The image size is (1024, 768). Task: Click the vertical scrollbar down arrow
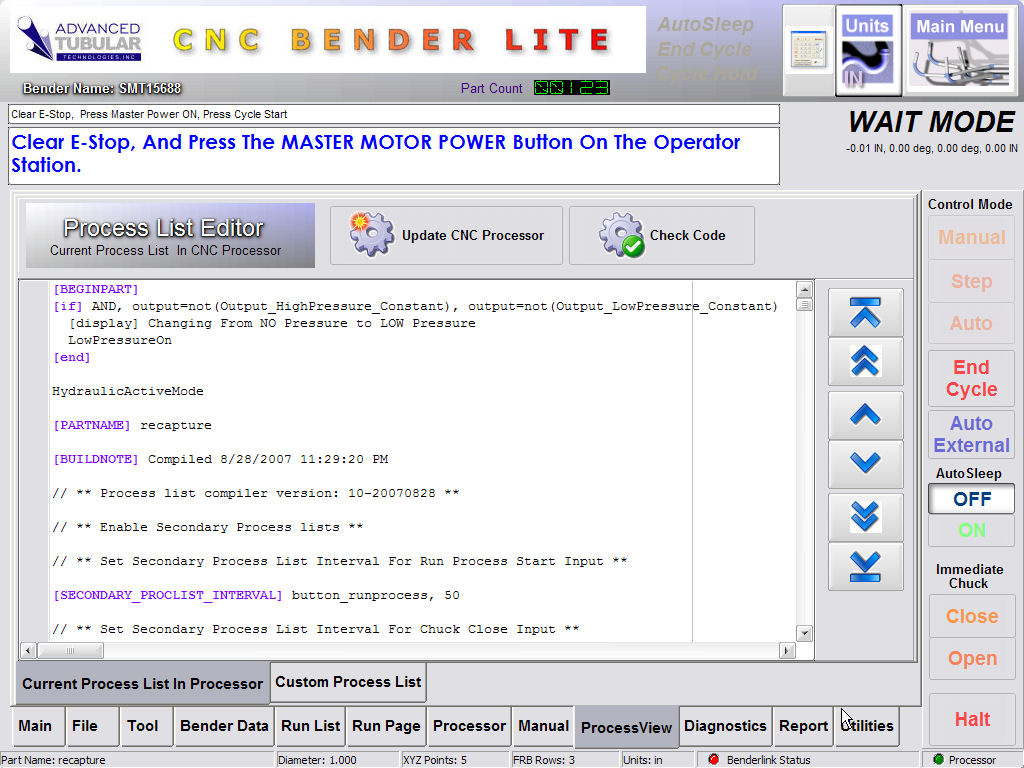point(804,633)
